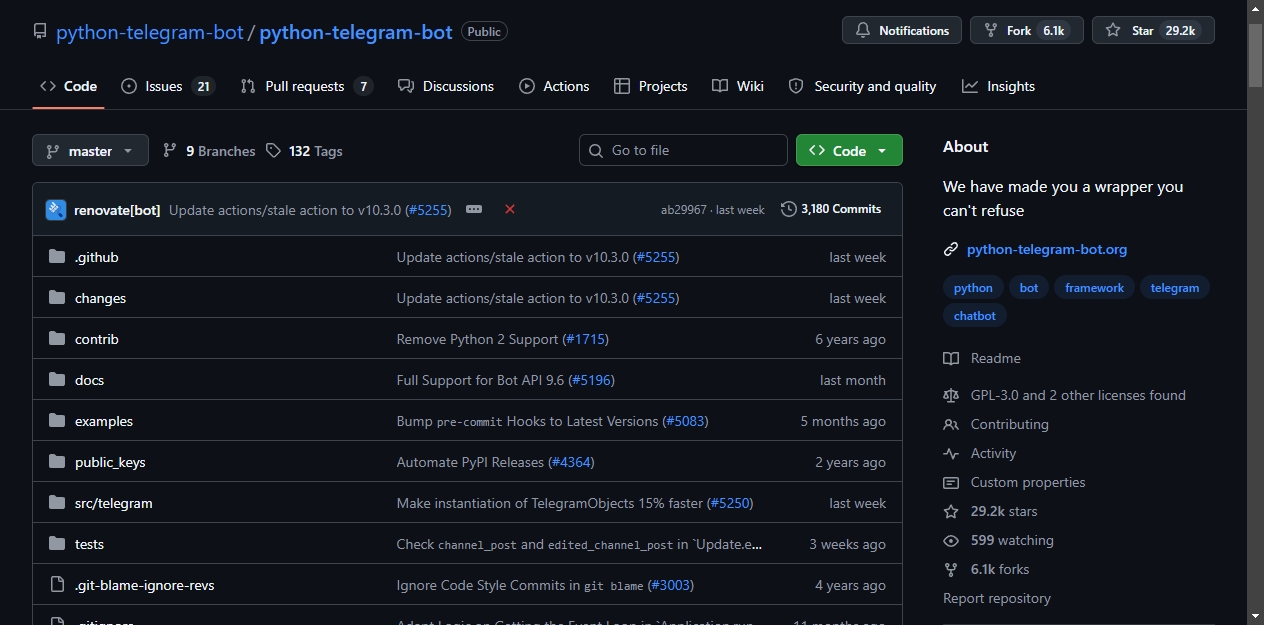Open the src/telegram folder name
This screenshot has height=625, width=1264.
tap(114, 503)
